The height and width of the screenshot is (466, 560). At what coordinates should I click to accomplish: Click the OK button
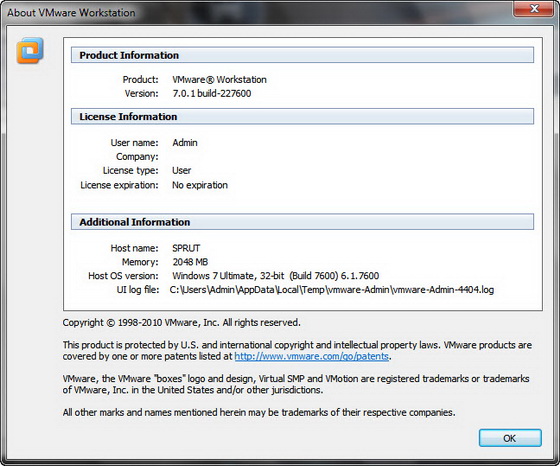(x=510, y=438)
